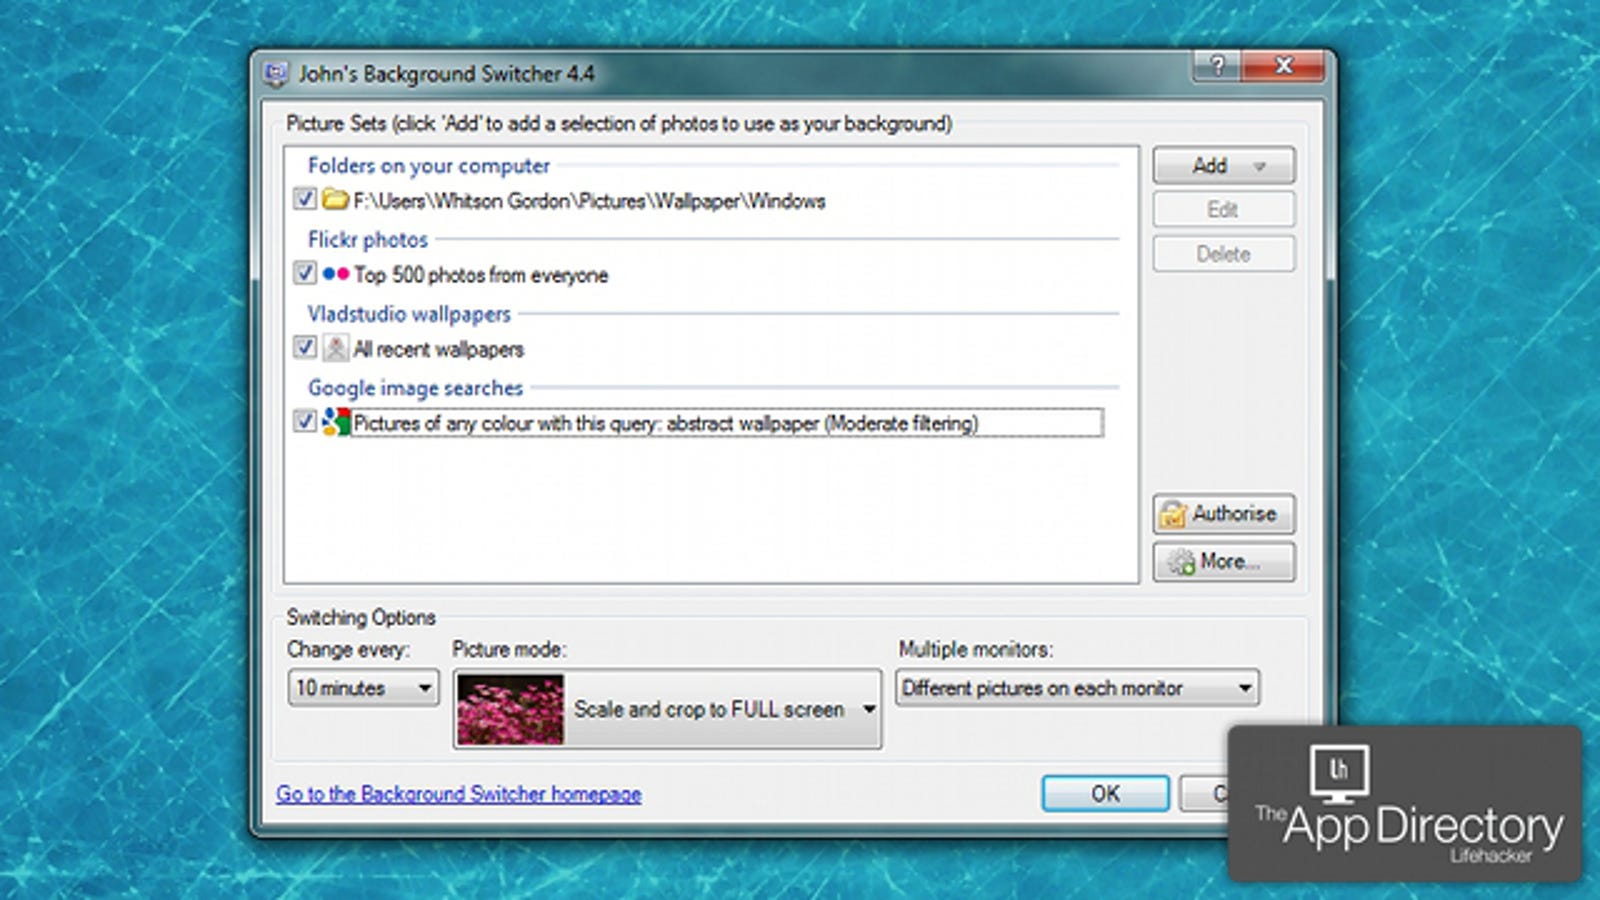This screenshot has width=1600, height=900.
Task: Uncheck the Wallpaper\Windows folder checkbox
Action: [305, 199]
